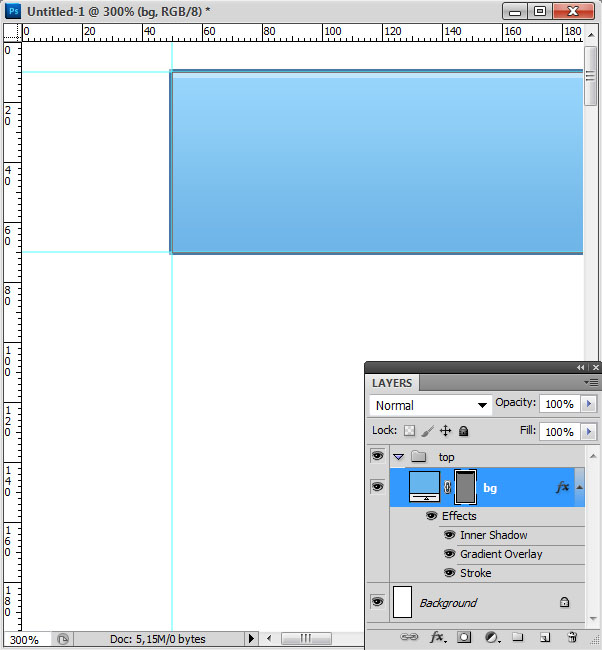Viewport: 602px width, 650px height.
Task: Click the link layers icon
Action: (x=409, y=636)
